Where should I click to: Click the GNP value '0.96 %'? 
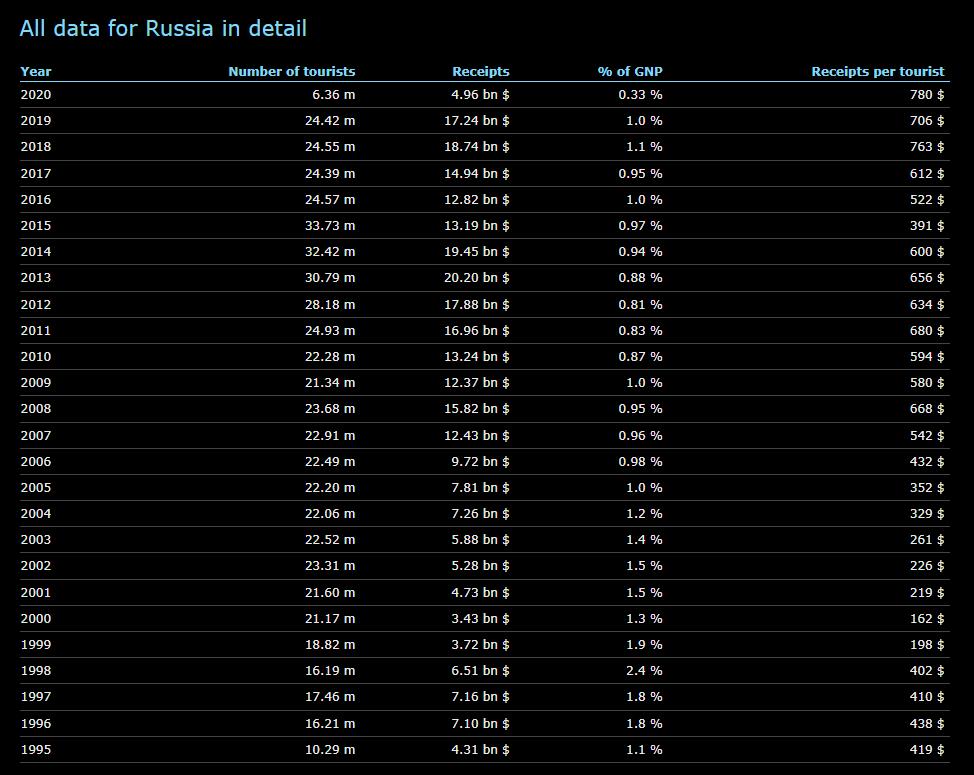tap(640, 435)
